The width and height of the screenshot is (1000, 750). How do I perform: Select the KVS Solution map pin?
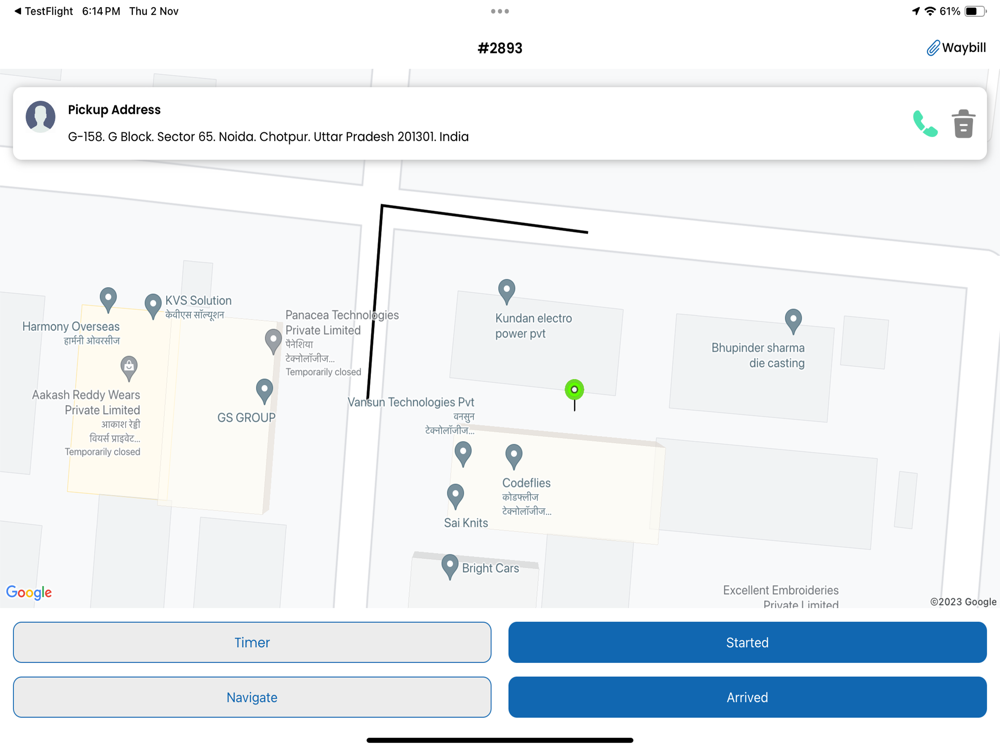tap(153, 305)
